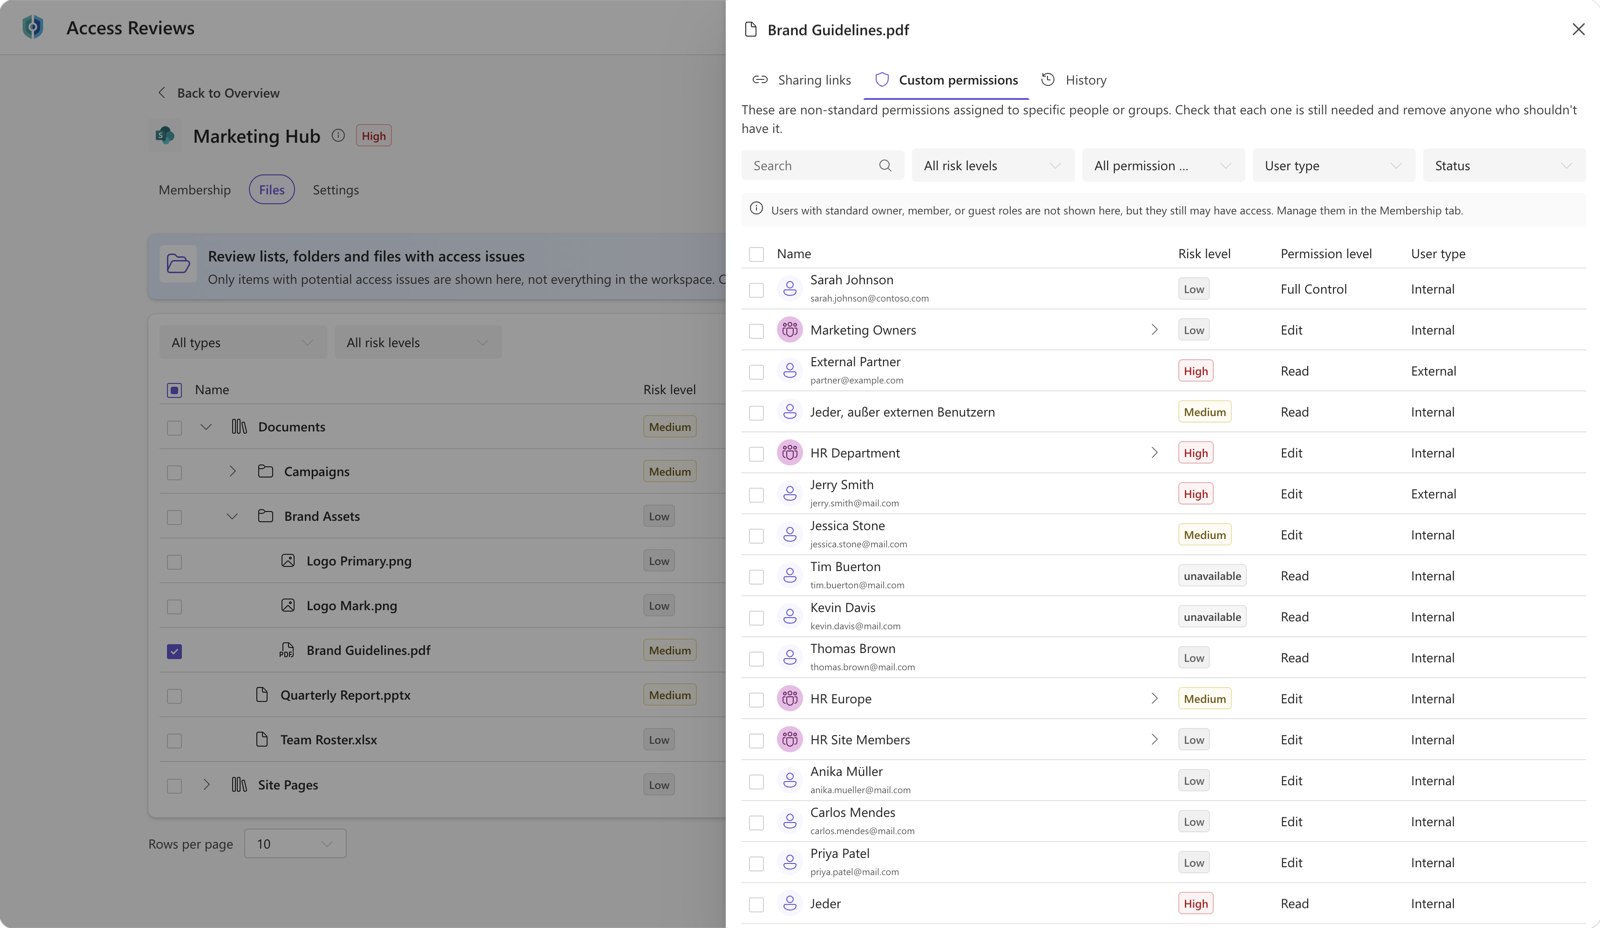This screenshot has width=1600, height=928.
Task: Open the All permission levels dropdown
Action: tap(1163, 166)
